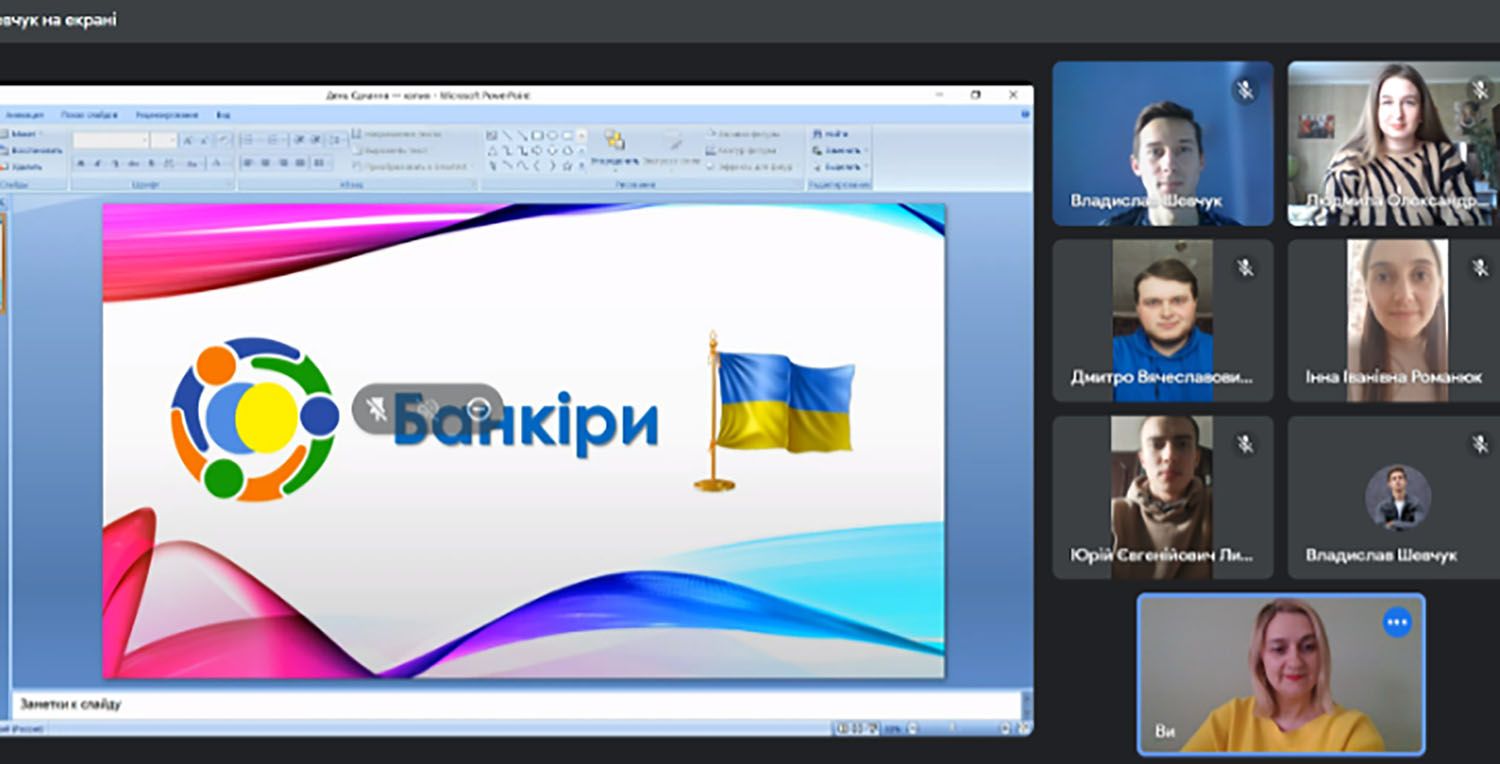Select Юрій Євгенійович participant tile

[x=1163, y=497]
